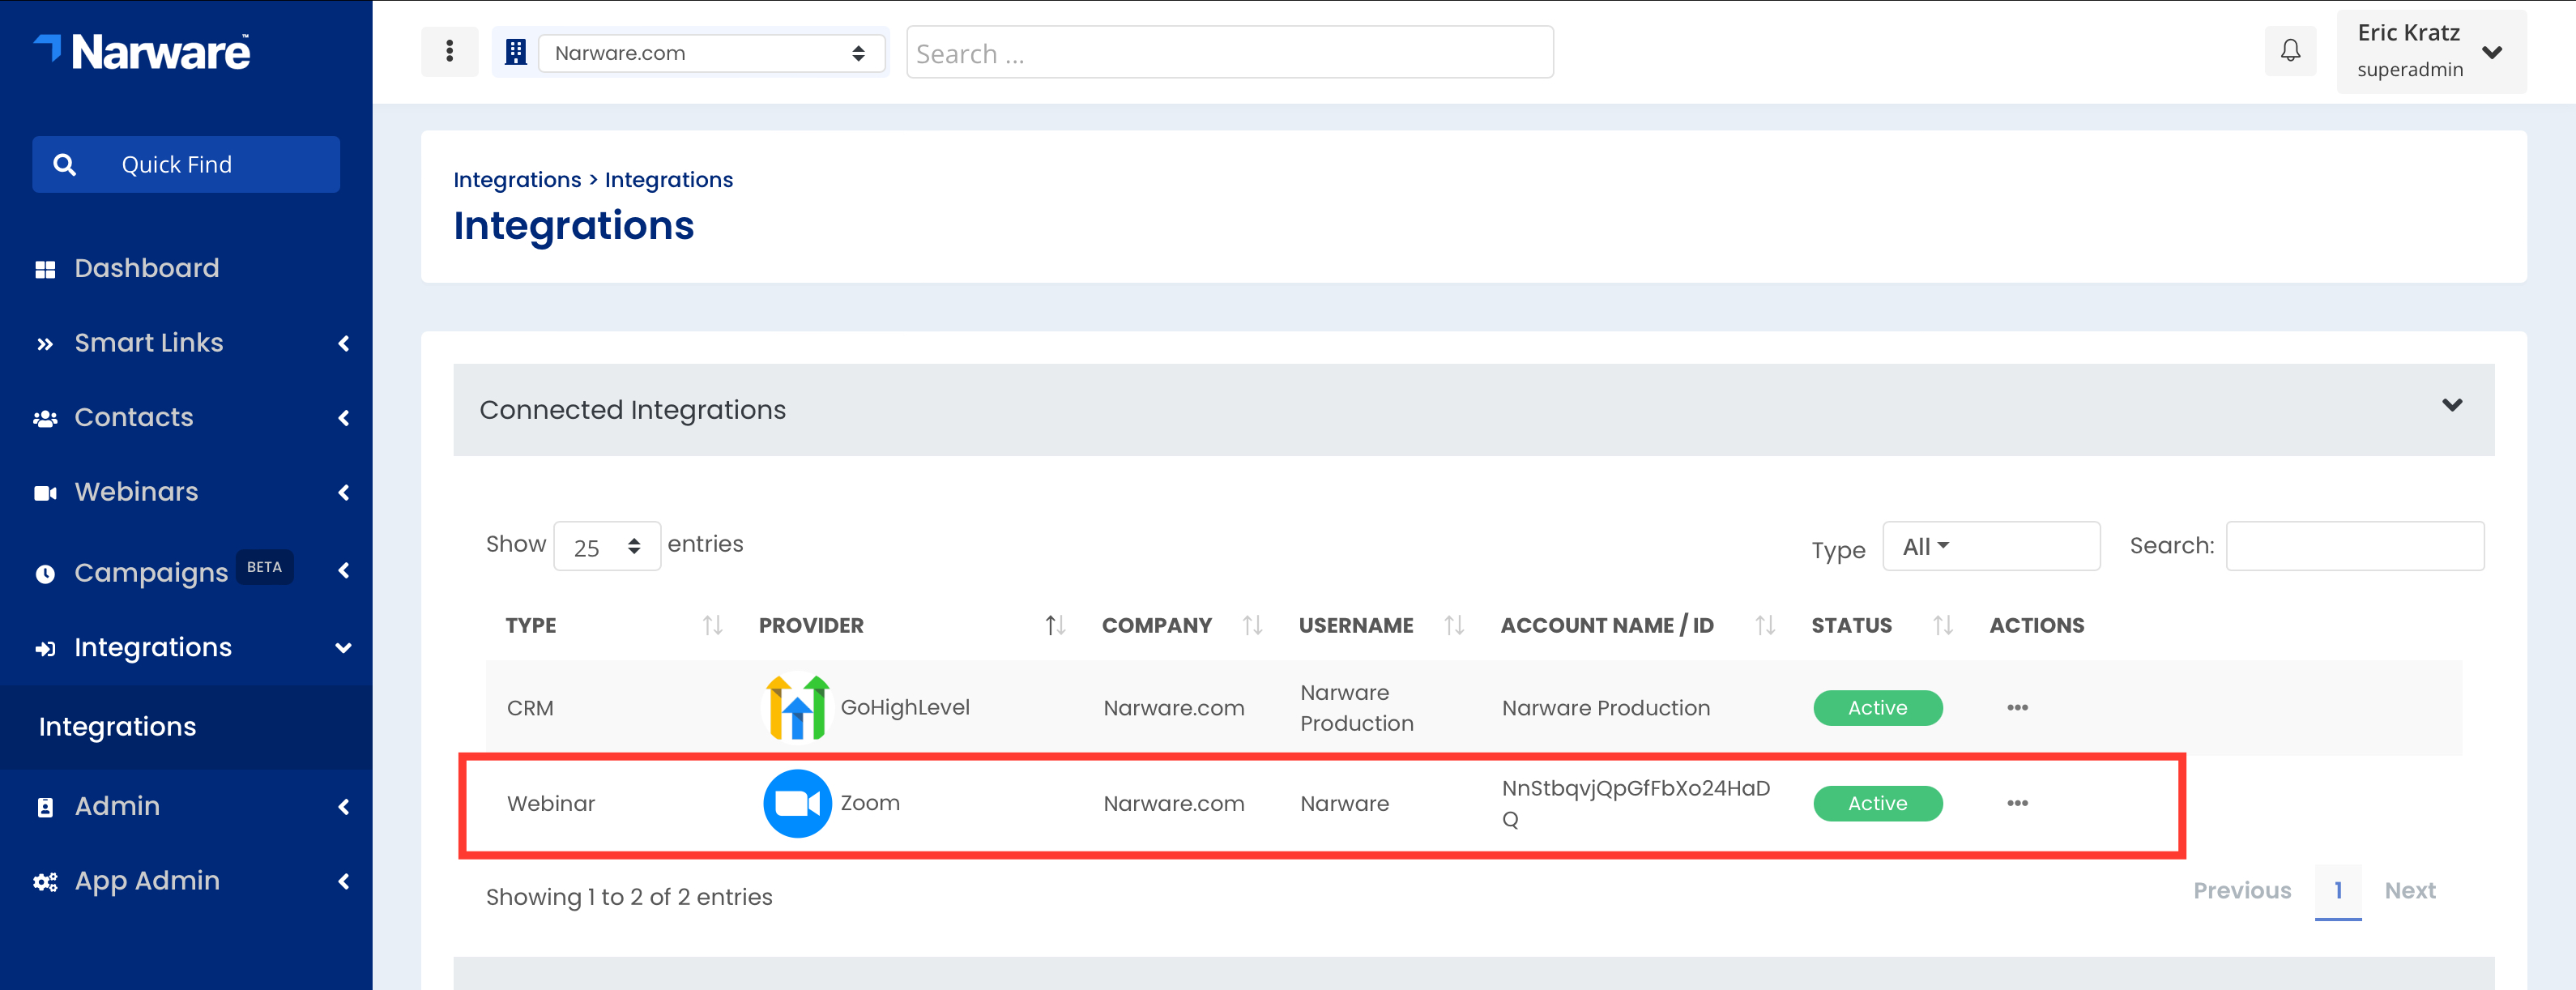Expand Smart Links submenu chevron
The width and height of the screenshot is (2576, 990).
coord(344,344)
